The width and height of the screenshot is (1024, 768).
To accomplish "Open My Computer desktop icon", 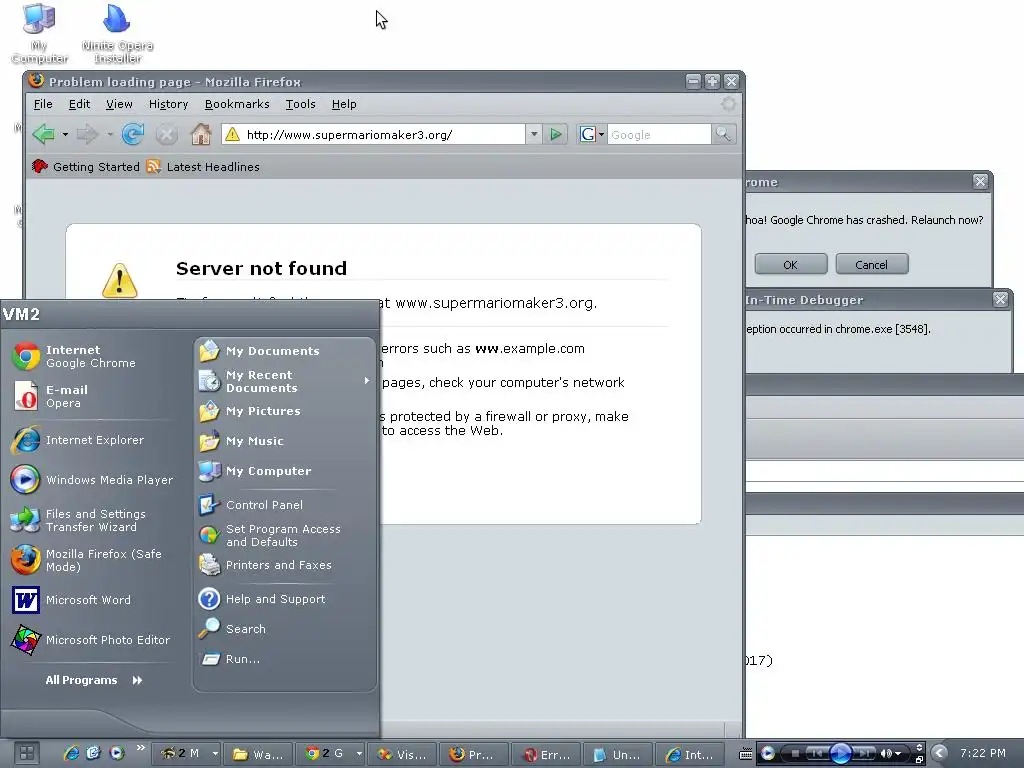I will click(x=39, y=34).
